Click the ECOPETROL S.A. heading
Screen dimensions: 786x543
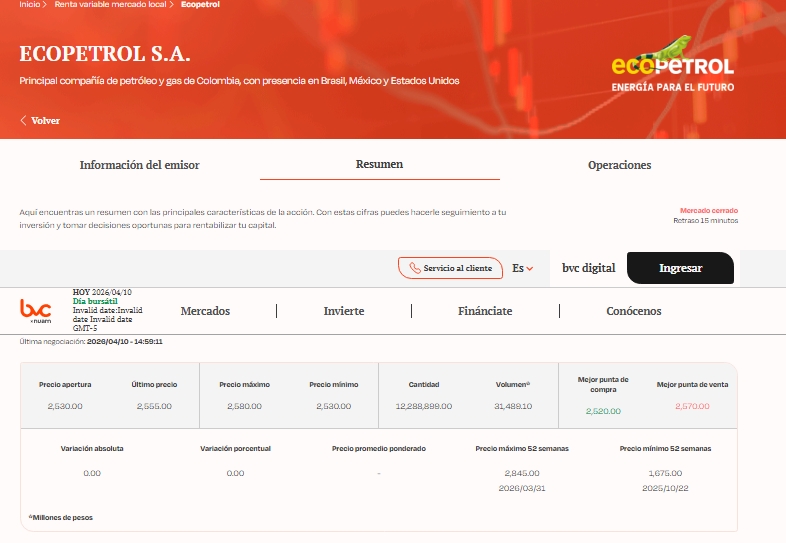click(x=105, y=54)
